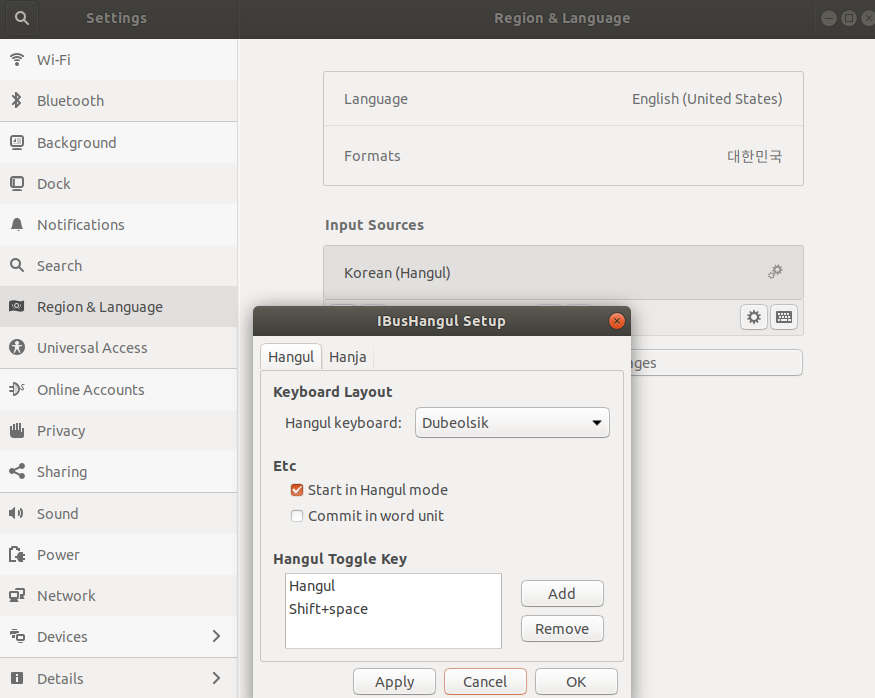Choose the Network icon in sidebar
Image resolution: width=875 pixels, height=698 pixels.
pyautogui.click(x=17, y=595)
